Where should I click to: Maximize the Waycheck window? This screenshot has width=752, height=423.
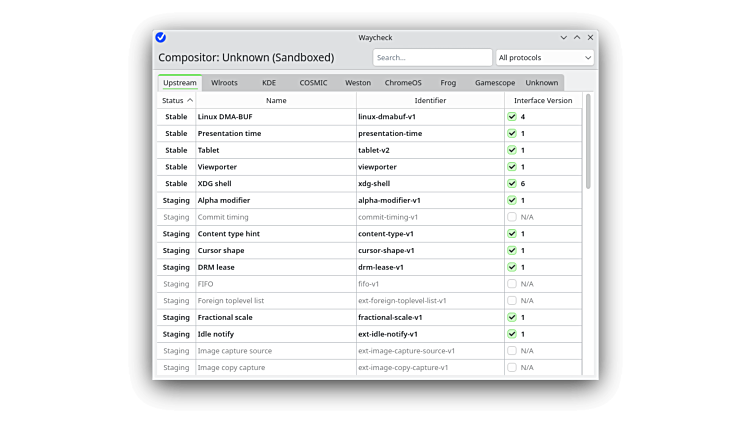577,37
